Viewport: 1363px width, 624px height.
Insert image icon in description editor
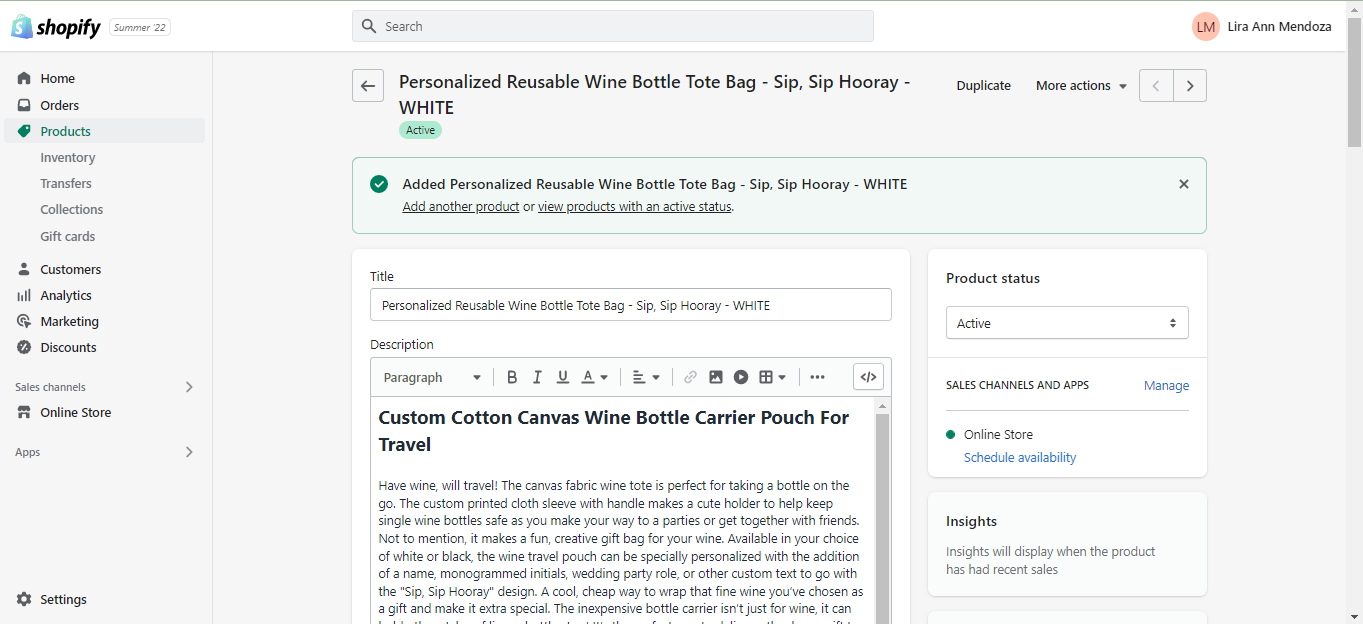(x=716, y=377)
